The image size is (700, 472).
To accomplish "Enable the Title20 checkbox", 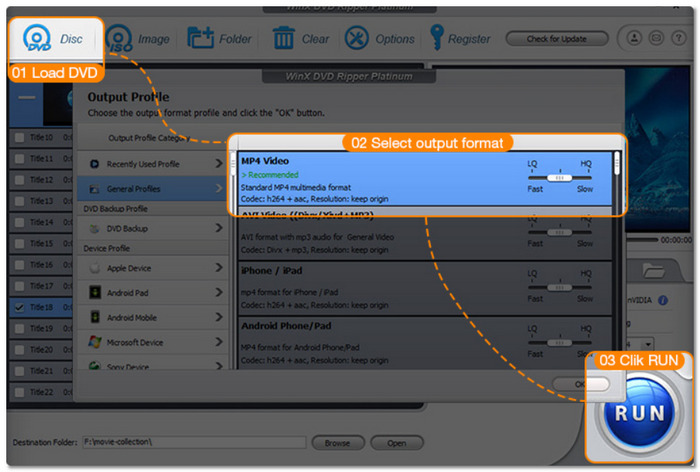I will (20, 350).
